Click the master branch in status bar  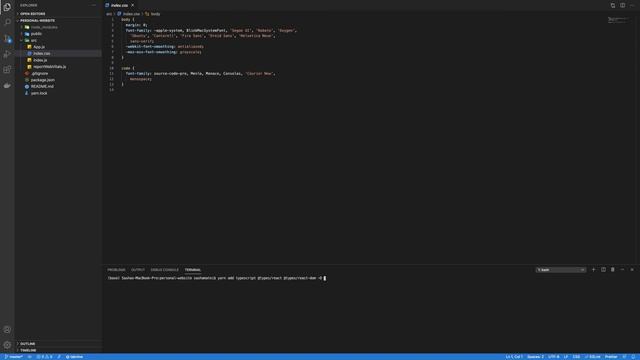(13, 357)
